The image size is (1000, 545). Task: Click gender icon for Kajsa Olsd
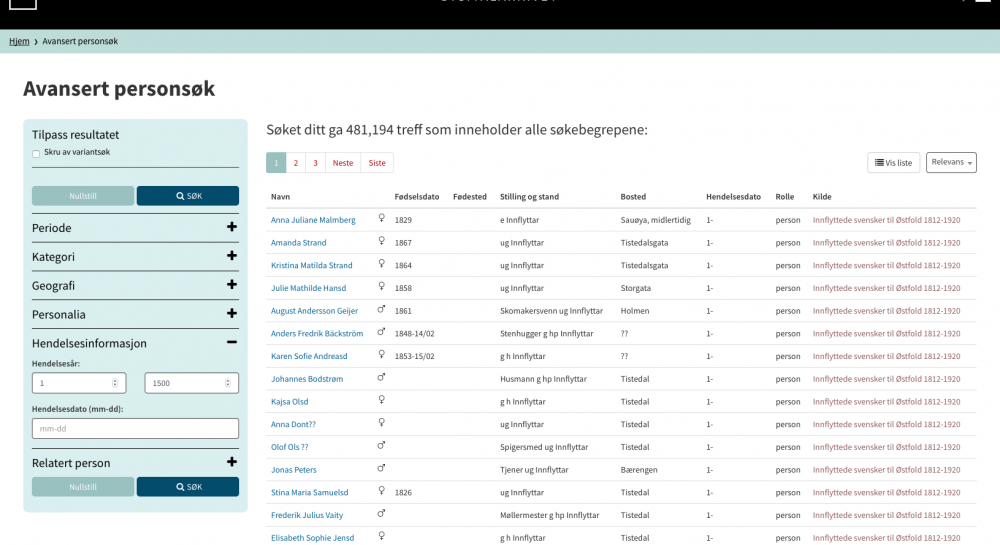pyautogui.click(x=381, y=400)
